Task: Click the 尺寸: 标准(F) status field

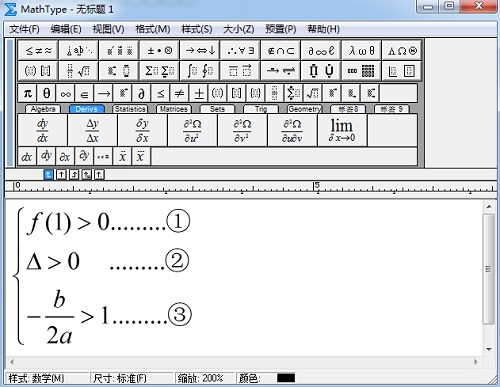Action: 132,378
